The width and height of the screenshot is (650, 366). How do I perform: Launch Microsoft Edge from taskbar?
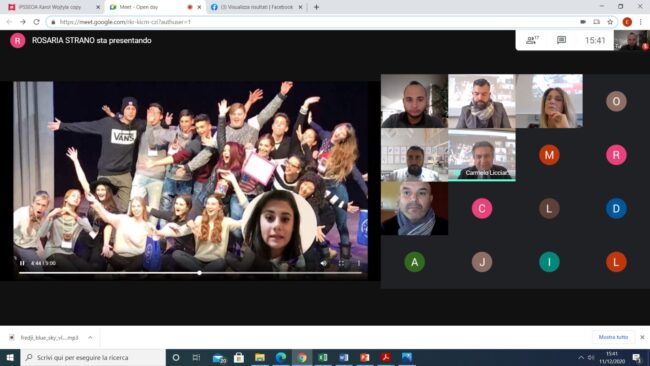click(281, 357)
